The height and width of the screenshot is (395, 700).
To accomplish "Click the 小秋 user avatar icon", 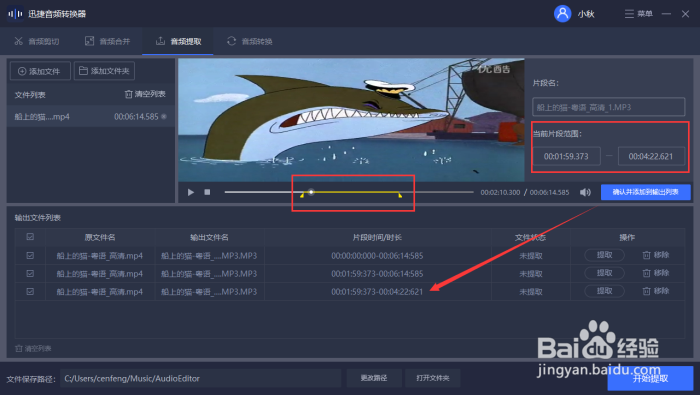I will point(562,14).
